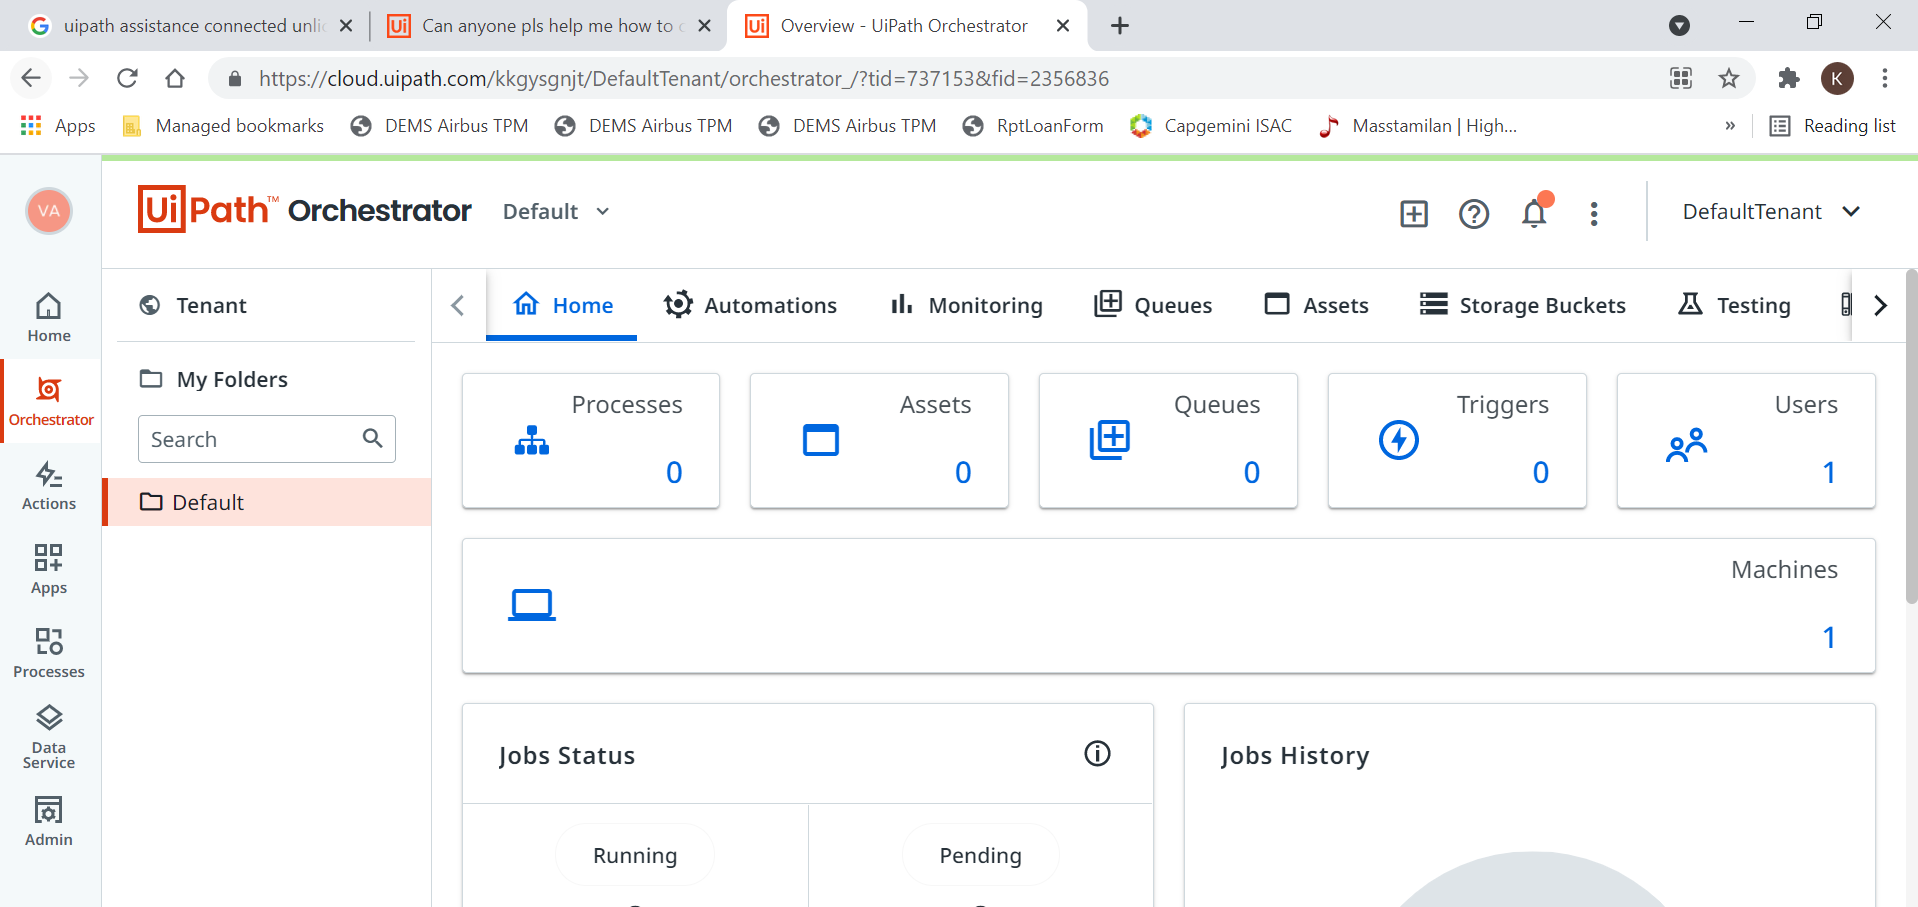1918x907 pixels.
Task: Open the Users summary card
Action: (x=1746, y=440)
